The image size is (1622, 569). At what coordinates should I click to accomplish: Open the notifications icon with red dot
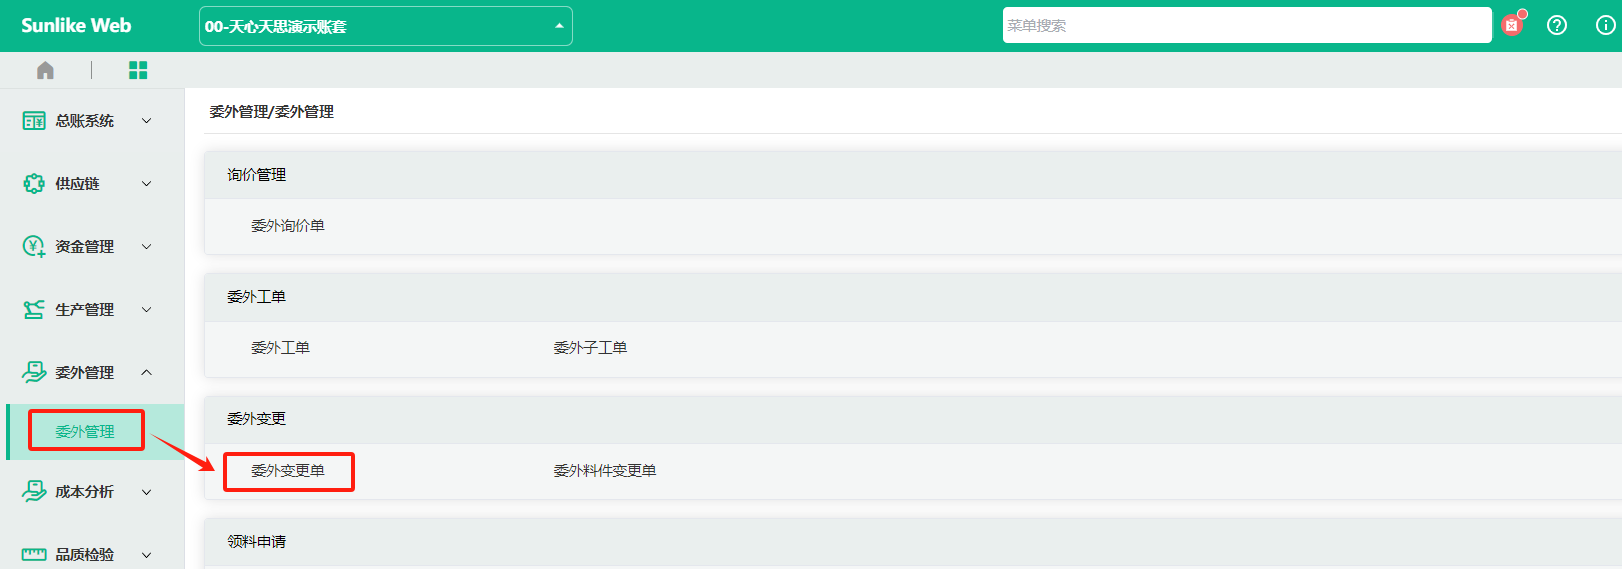pos(1512,25)
